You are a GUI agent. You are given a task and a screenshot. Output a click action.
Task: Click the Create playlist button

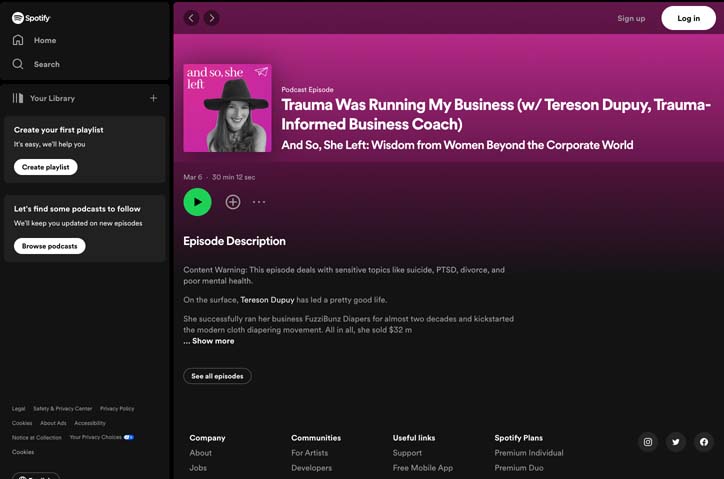[46, 167]
